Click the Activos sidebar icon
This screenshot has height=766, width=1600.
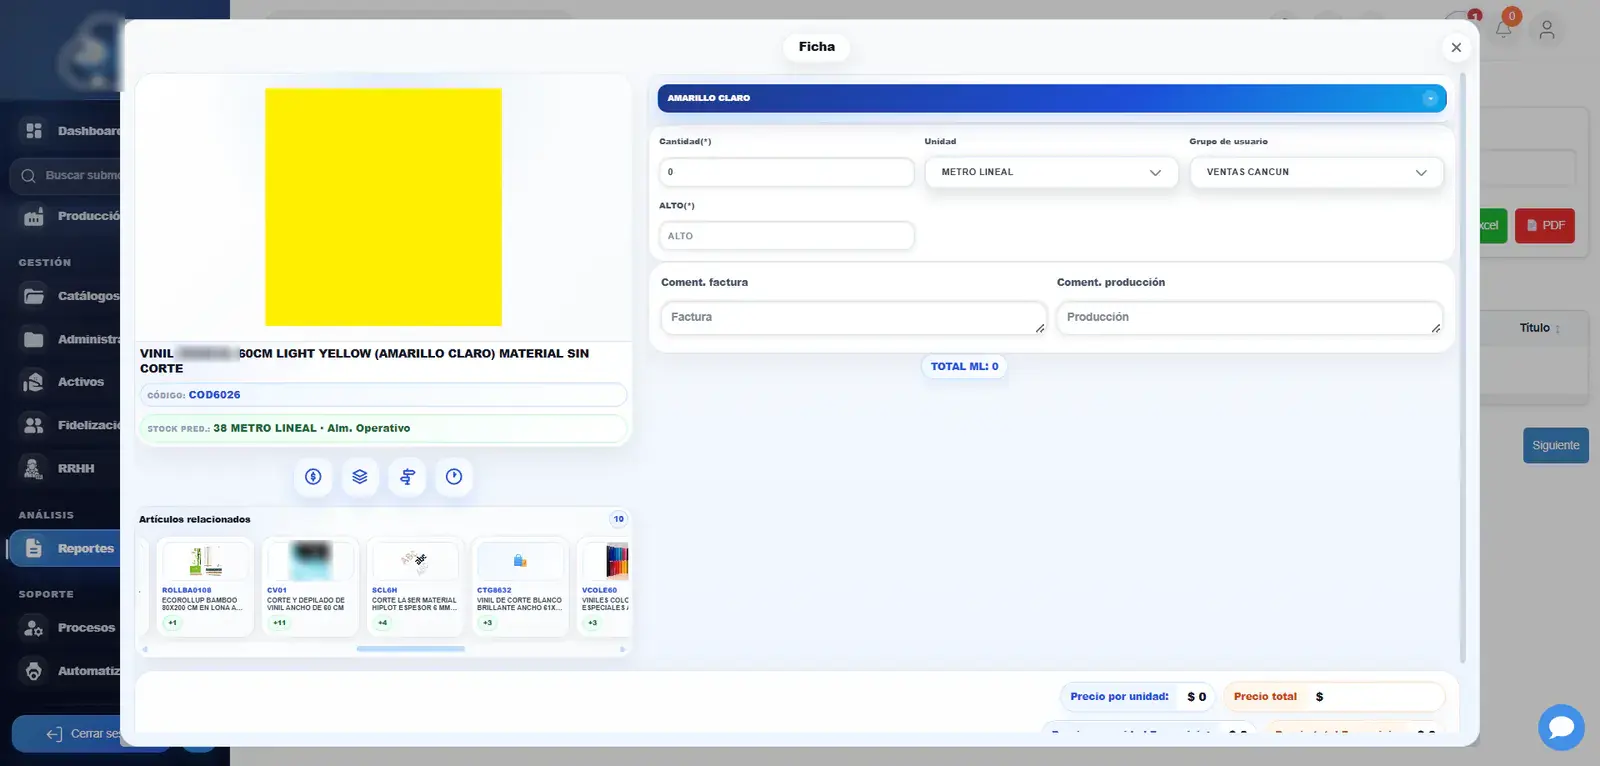(x=34, y=382)
